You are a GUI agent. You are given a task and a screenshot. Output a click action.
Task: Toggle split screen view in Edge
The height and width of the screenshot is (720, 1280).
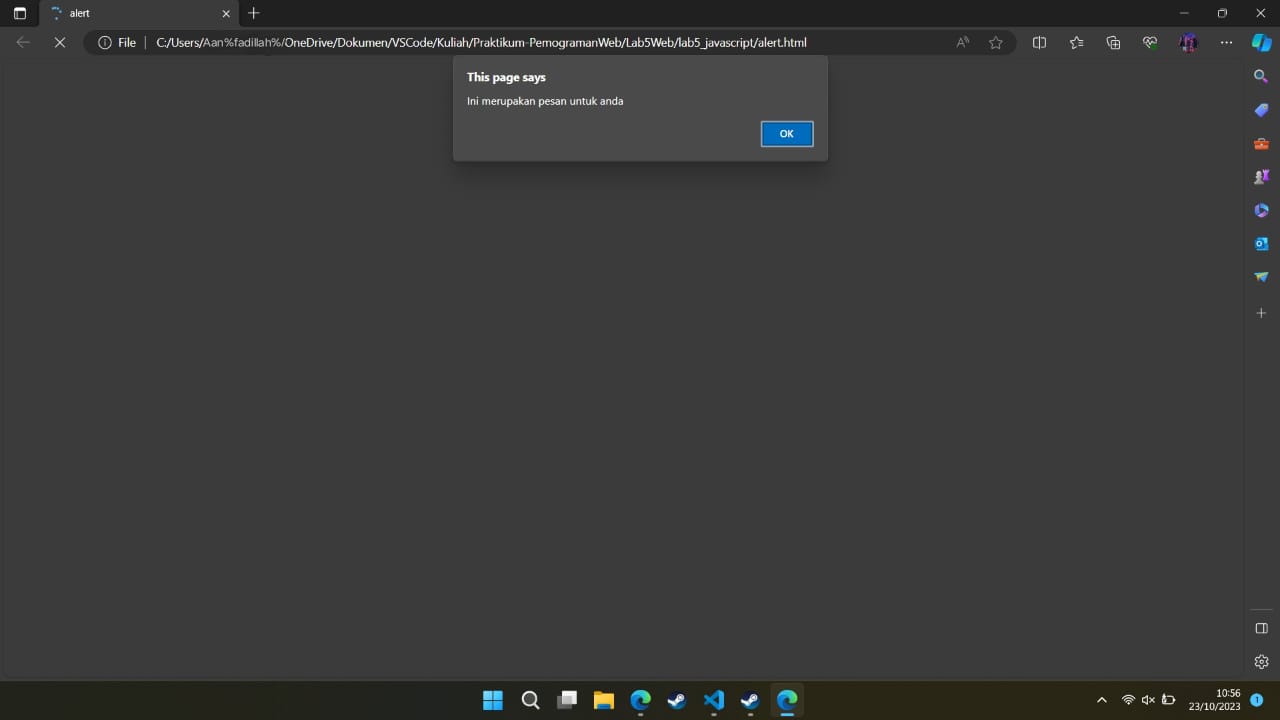pyautogui.click(x=1039, y=42)
